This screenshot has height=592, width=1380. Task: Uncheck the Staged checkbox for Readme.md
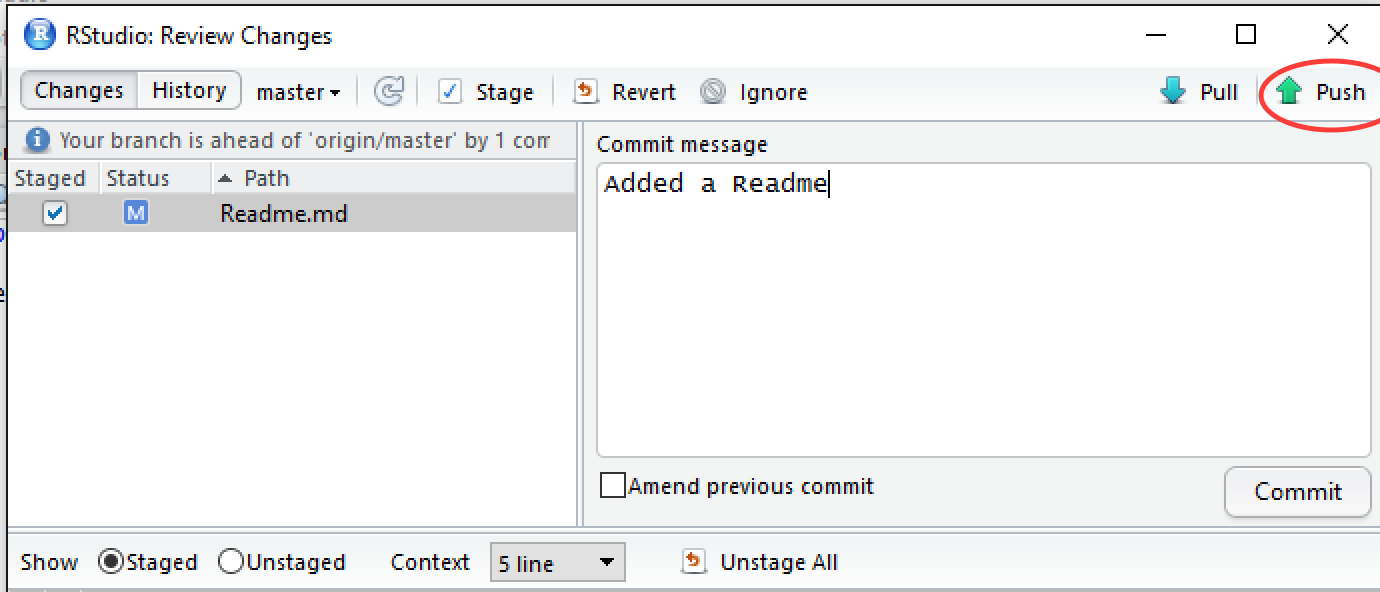(x=56, y=213)
